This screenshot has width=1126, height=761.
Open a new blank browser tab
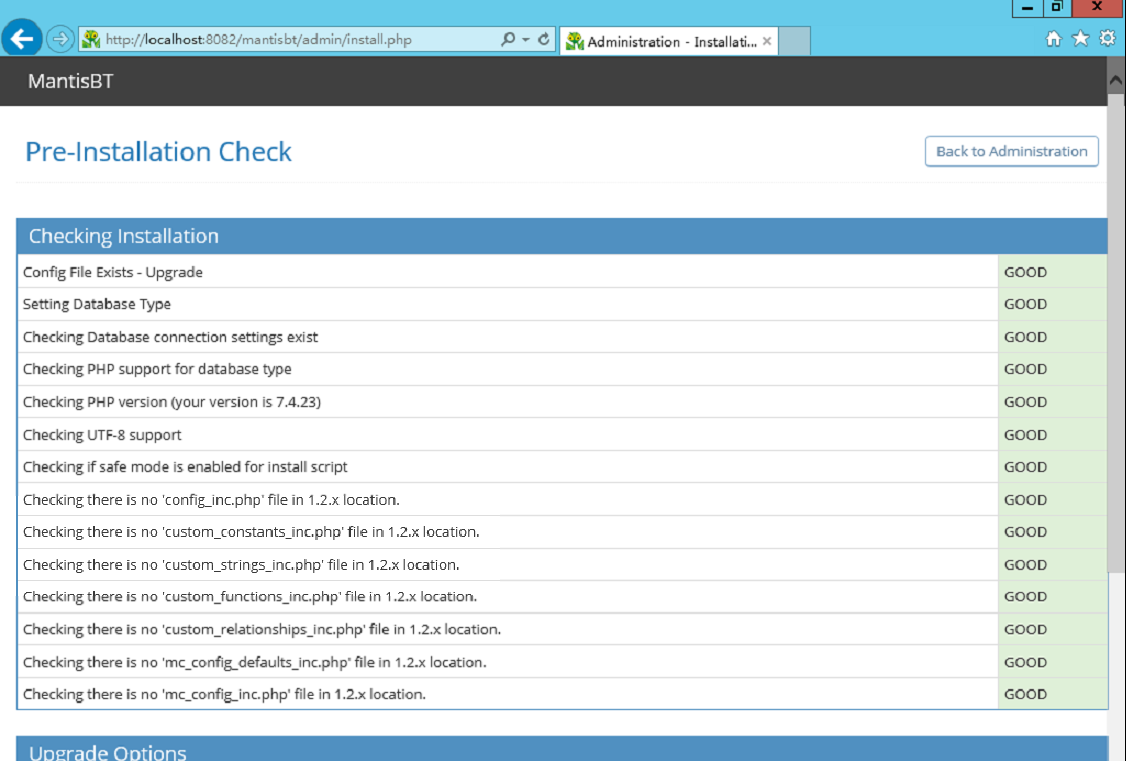point(794,41)
